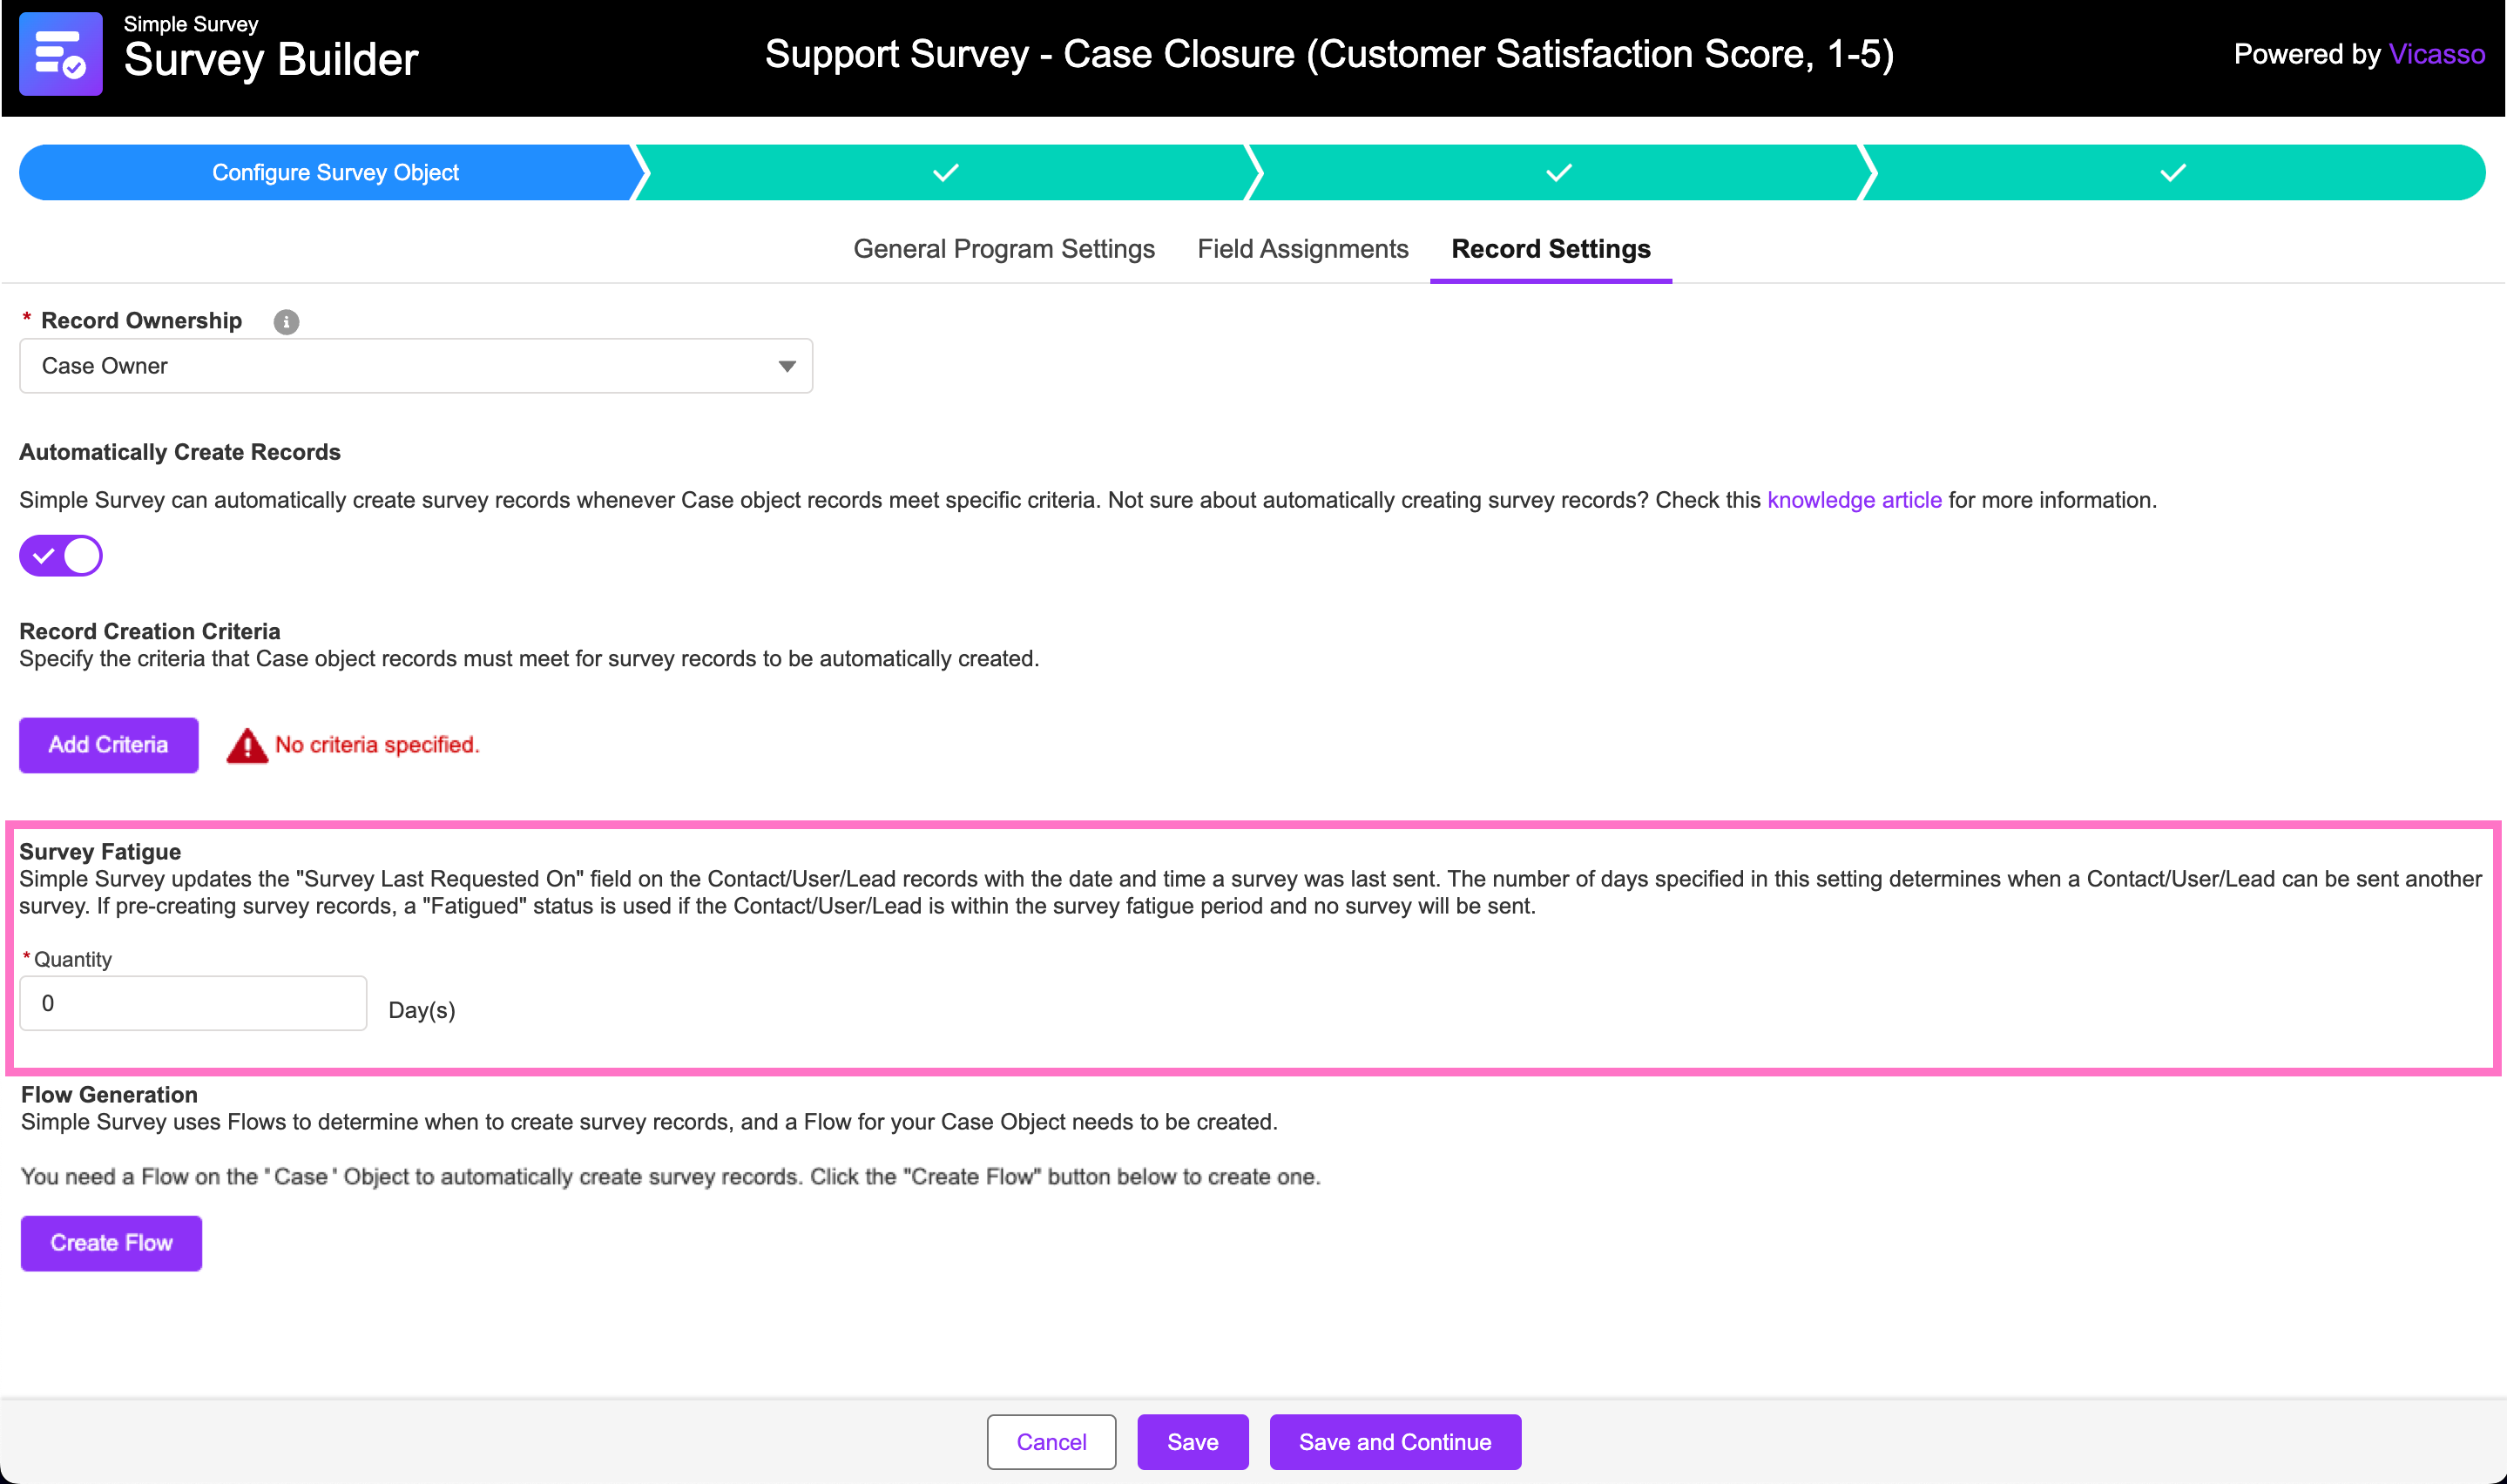Expand the Record Ownership dropdown arrow
2507x1484 pixels.
click(787, 367)
